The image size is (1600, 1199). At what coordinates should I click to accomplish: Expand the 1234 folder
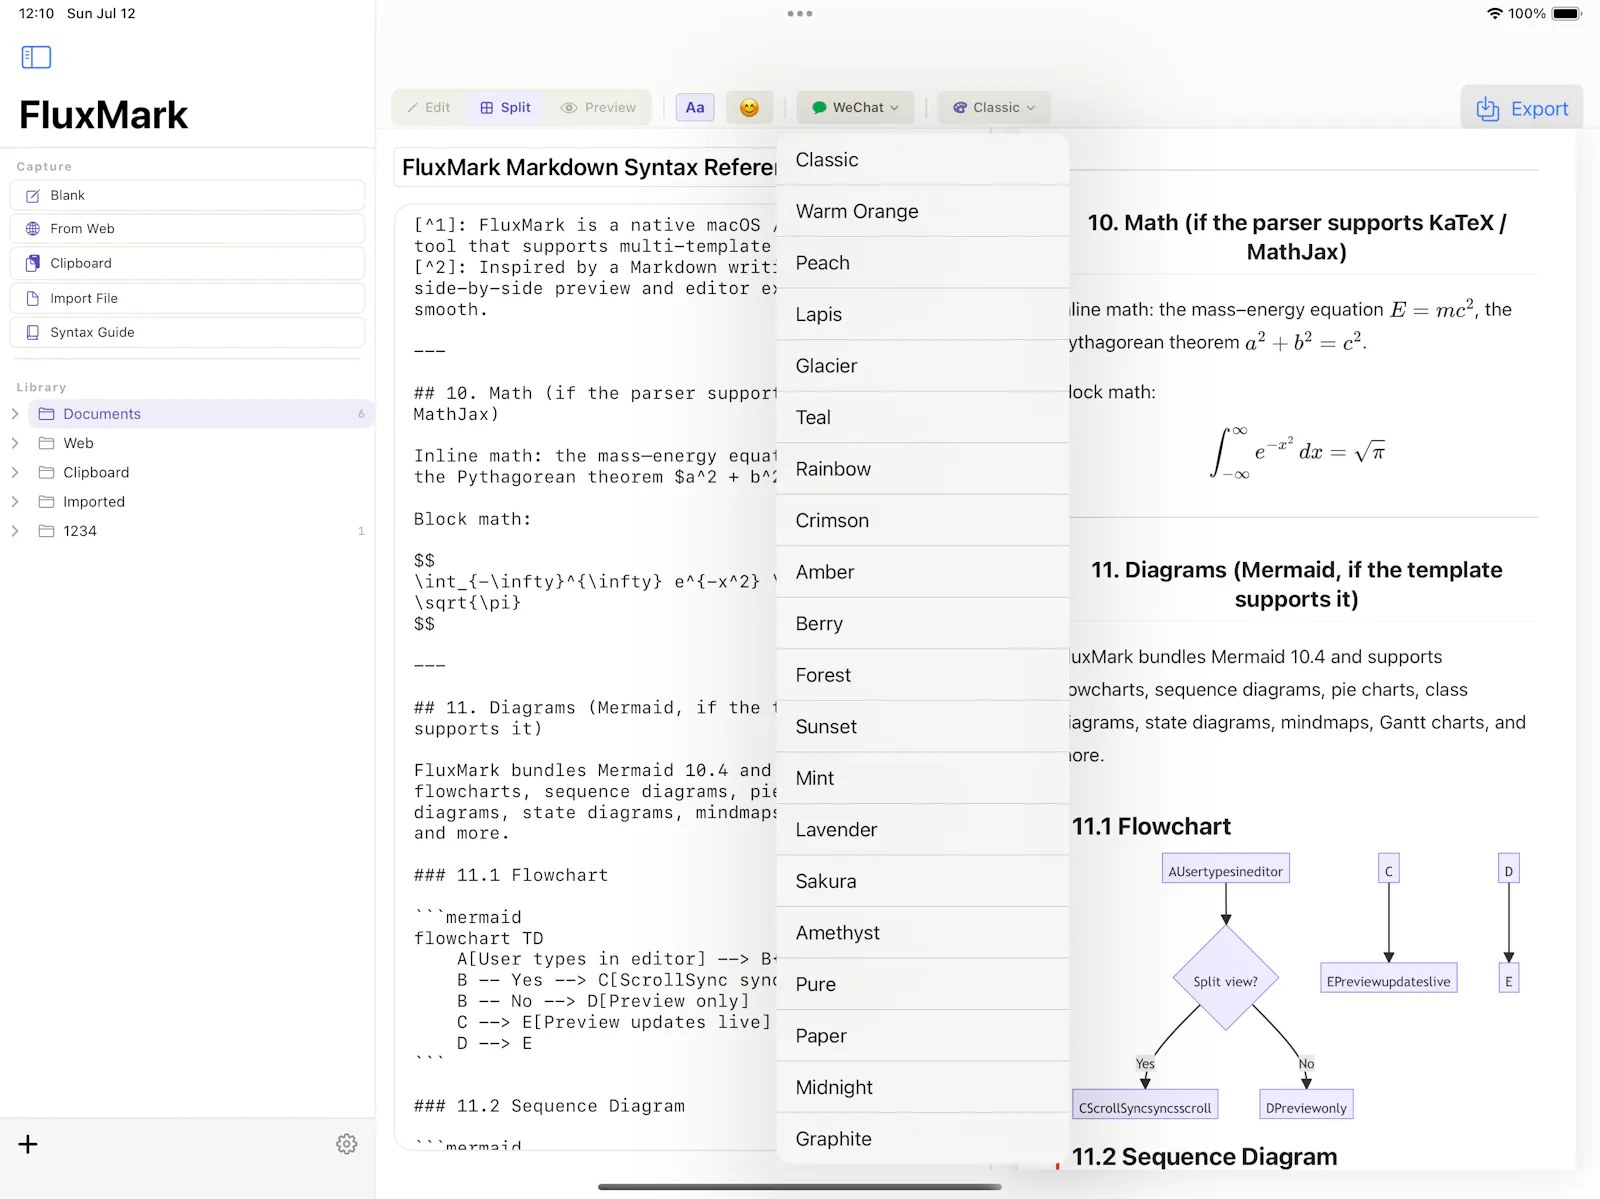tap(15, 531)
